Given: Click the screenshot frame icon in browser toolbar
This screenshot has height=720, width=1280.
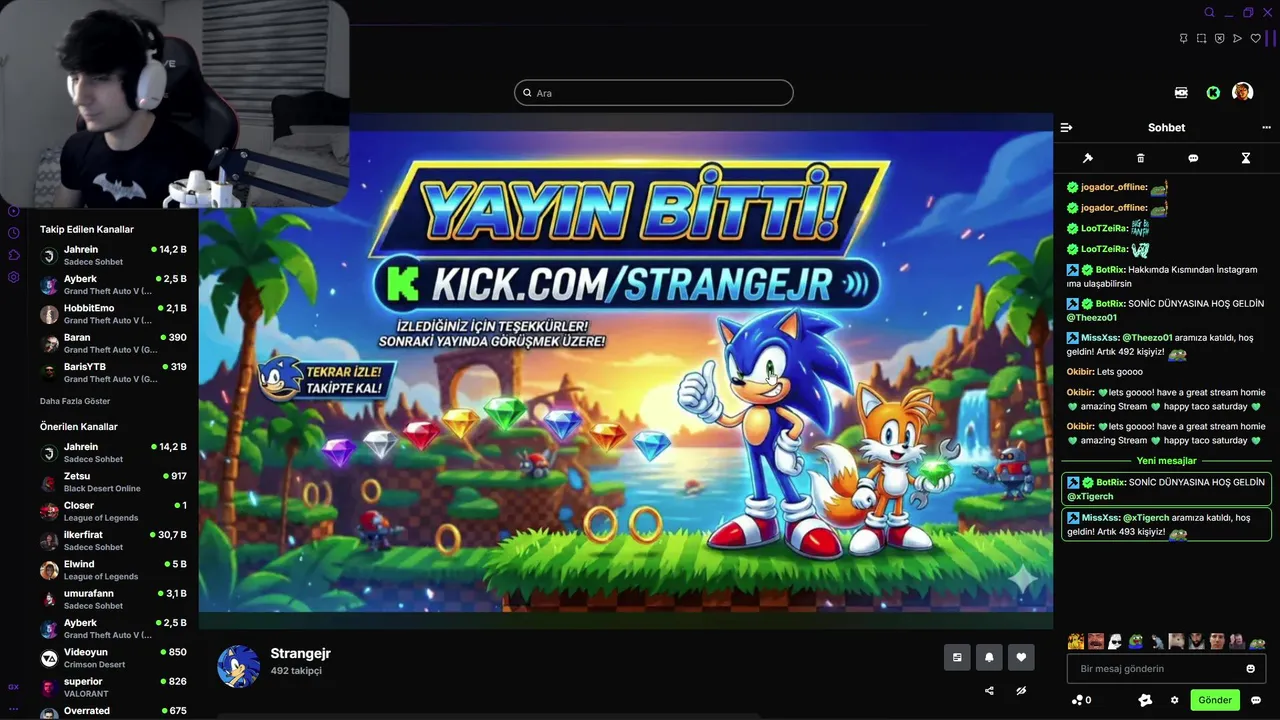Looking at the screenshot, I should click(x=1201, y=38).
